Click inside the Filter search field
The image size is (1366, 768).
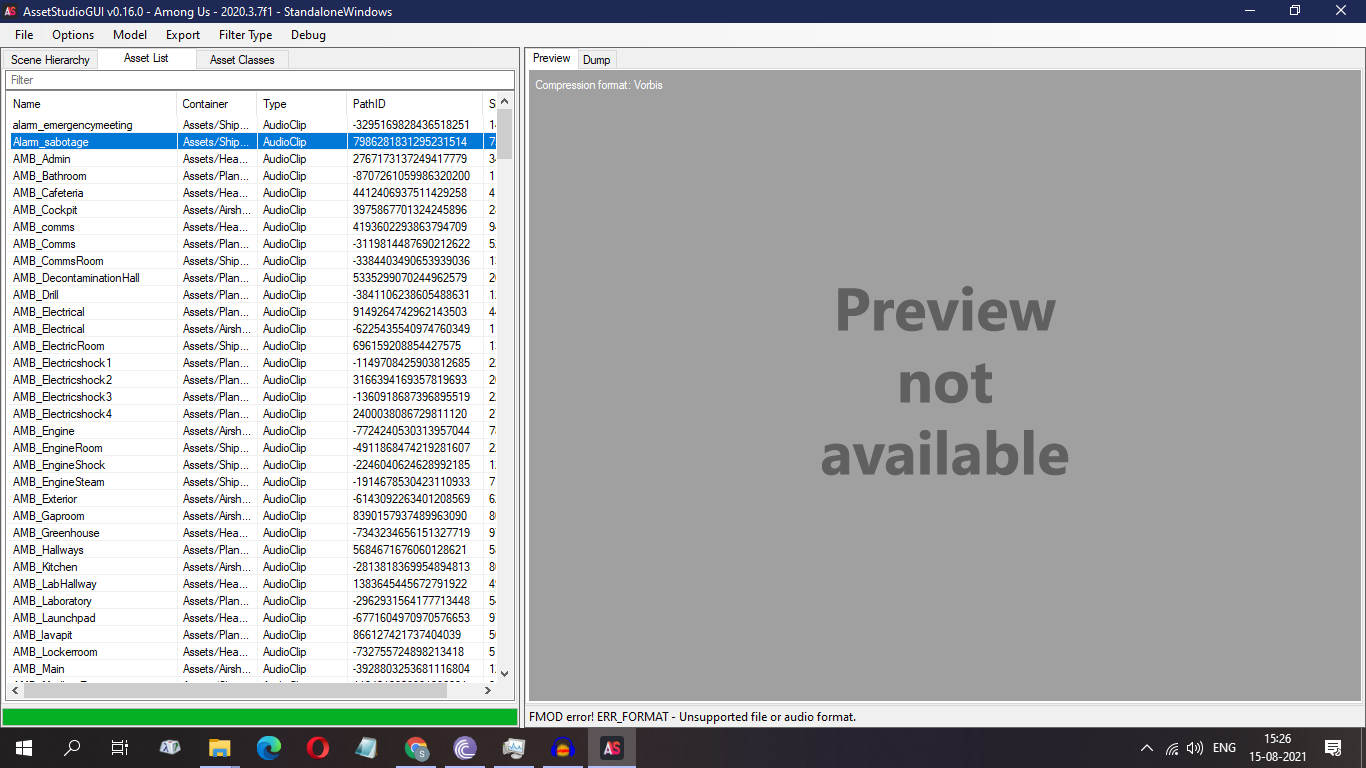click(260, 80)
